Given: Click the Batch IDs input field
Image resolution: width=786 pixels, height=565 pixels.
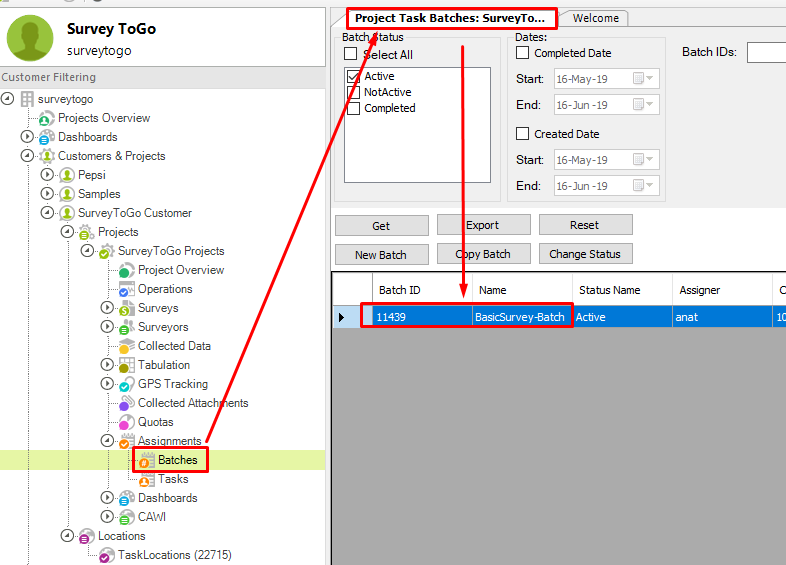Looking at the screenshot, I should click(766, 52).
